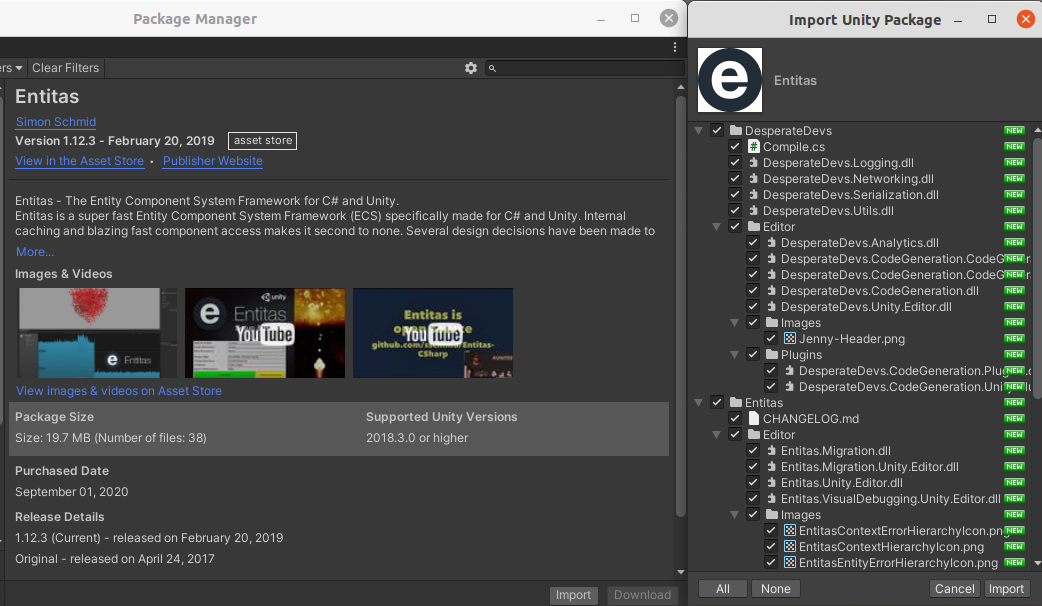Uncheck EntitasContextHierarchyIcon.png checkbox

coord(770,546)
